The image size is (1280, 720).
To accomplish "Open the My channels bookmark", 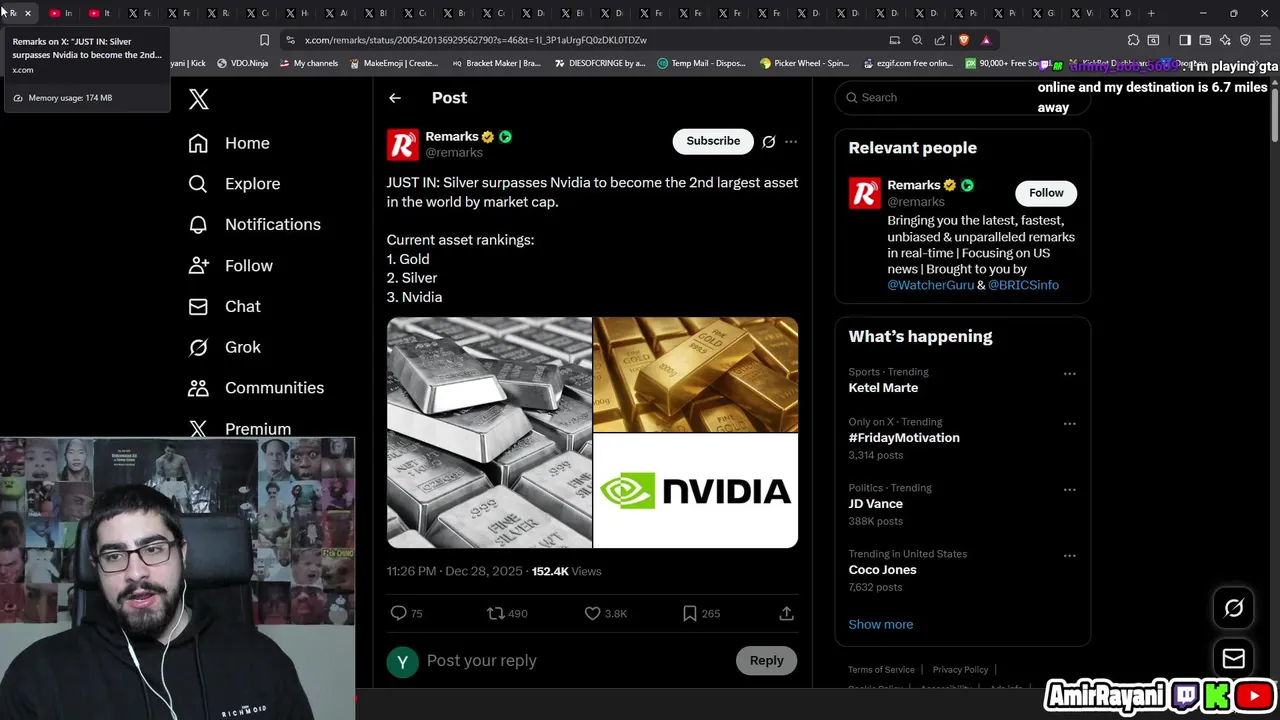I will point(309,63).
